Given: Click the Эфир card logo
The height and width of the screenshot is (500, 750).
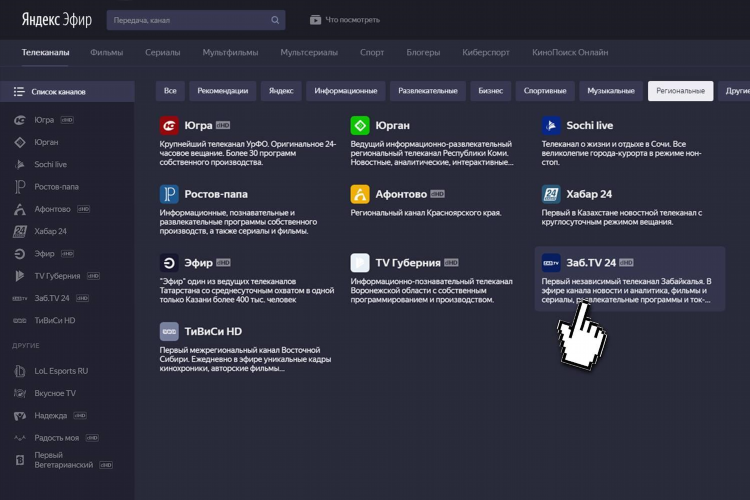Looking at the screenshot, I should click(169, 263).
